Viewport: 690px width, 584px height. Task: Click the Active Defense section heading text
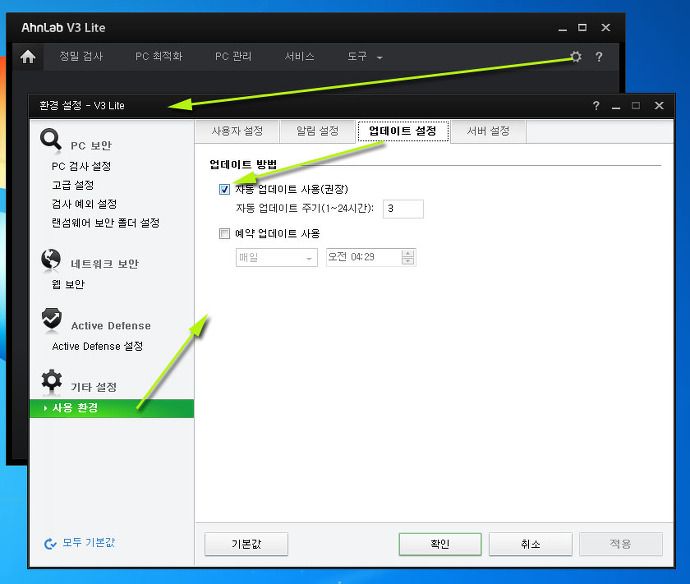point(111,326)
